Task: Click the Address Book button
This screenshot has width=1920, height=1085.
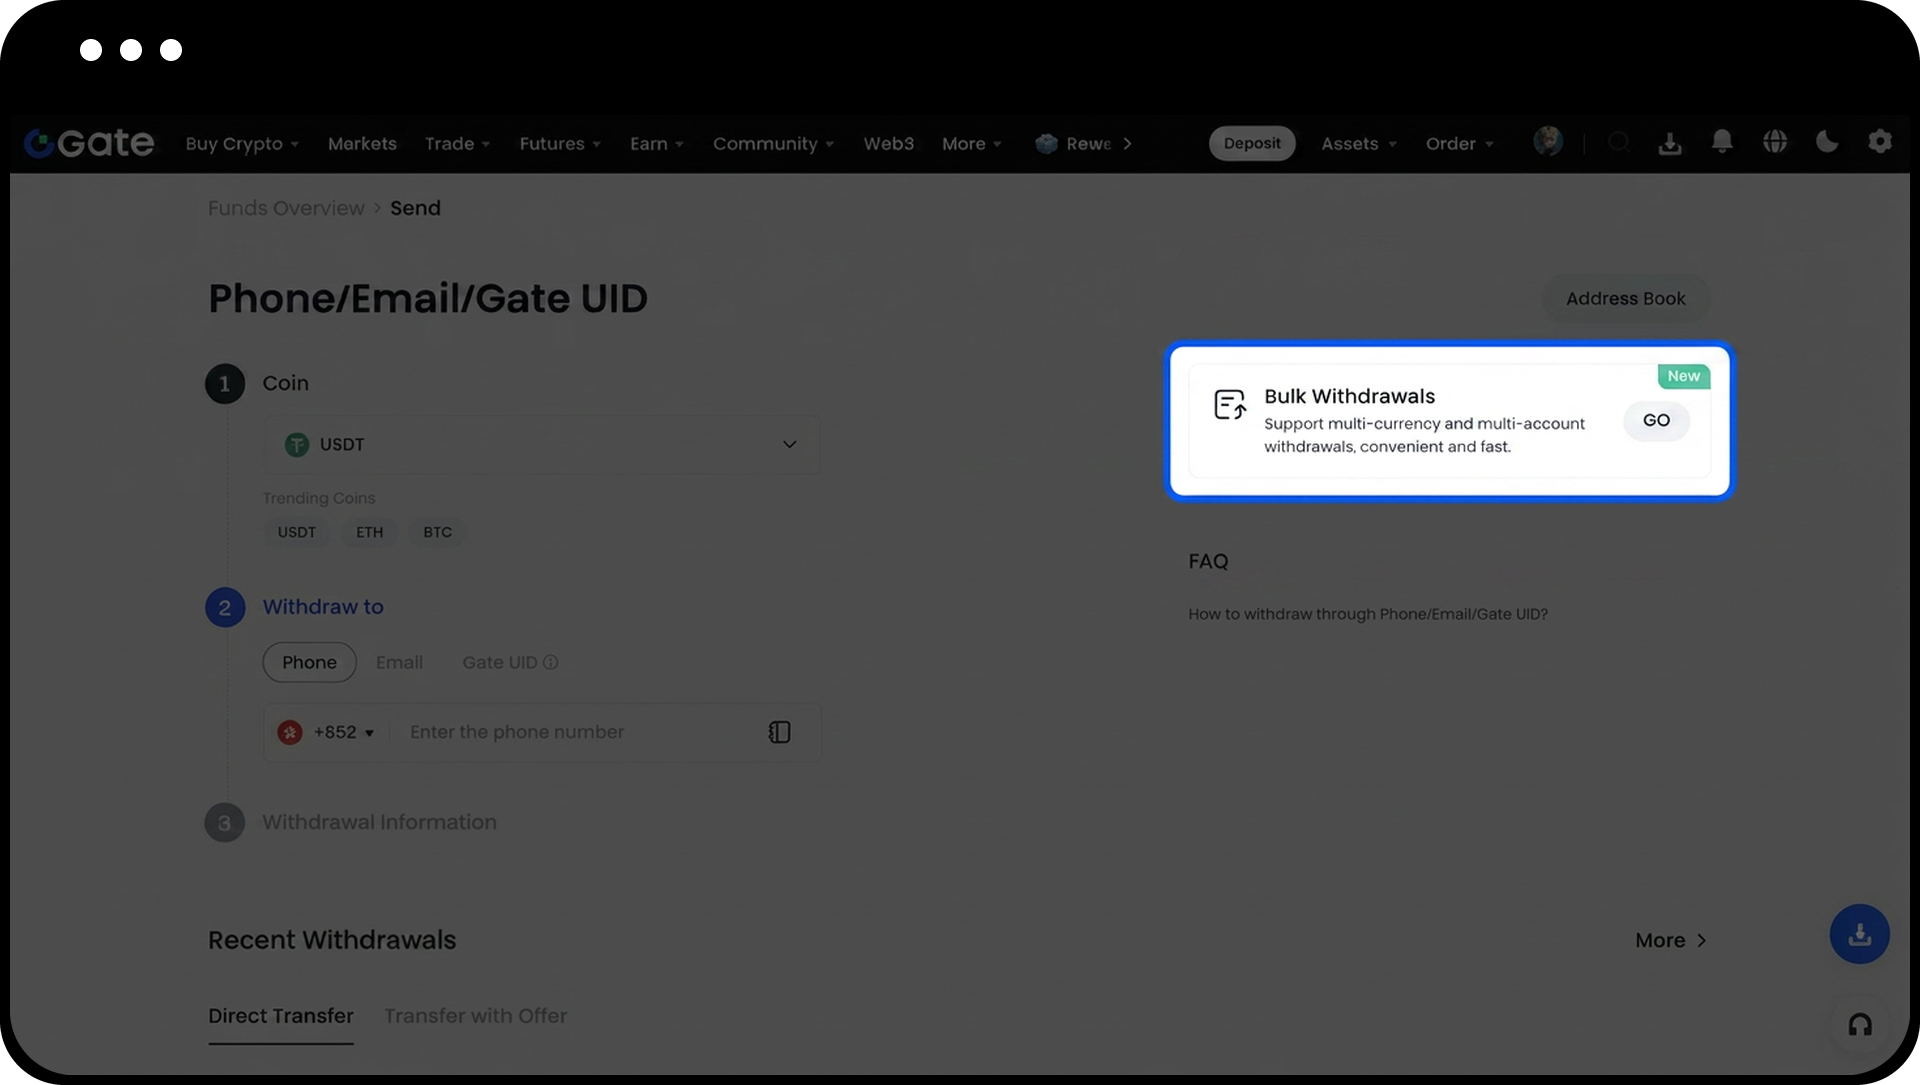Action: coord(1625,298)
